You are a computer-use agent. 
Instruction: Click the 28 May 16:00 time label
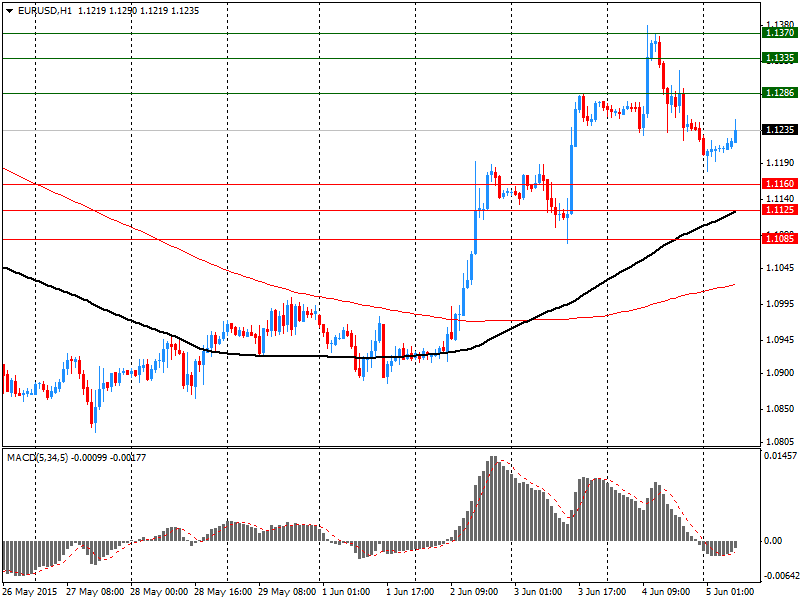pos(223,592)
